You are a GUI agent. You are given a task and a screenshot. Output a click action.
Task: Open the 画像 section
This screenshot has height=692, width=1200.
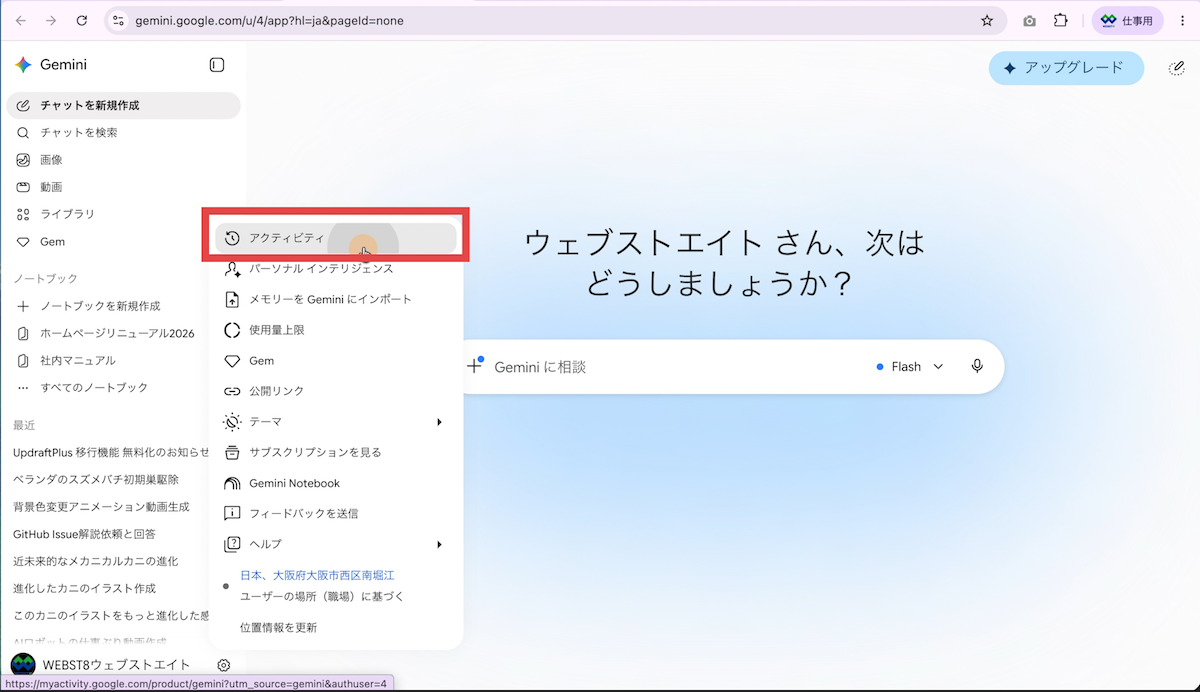pos(123,160)
